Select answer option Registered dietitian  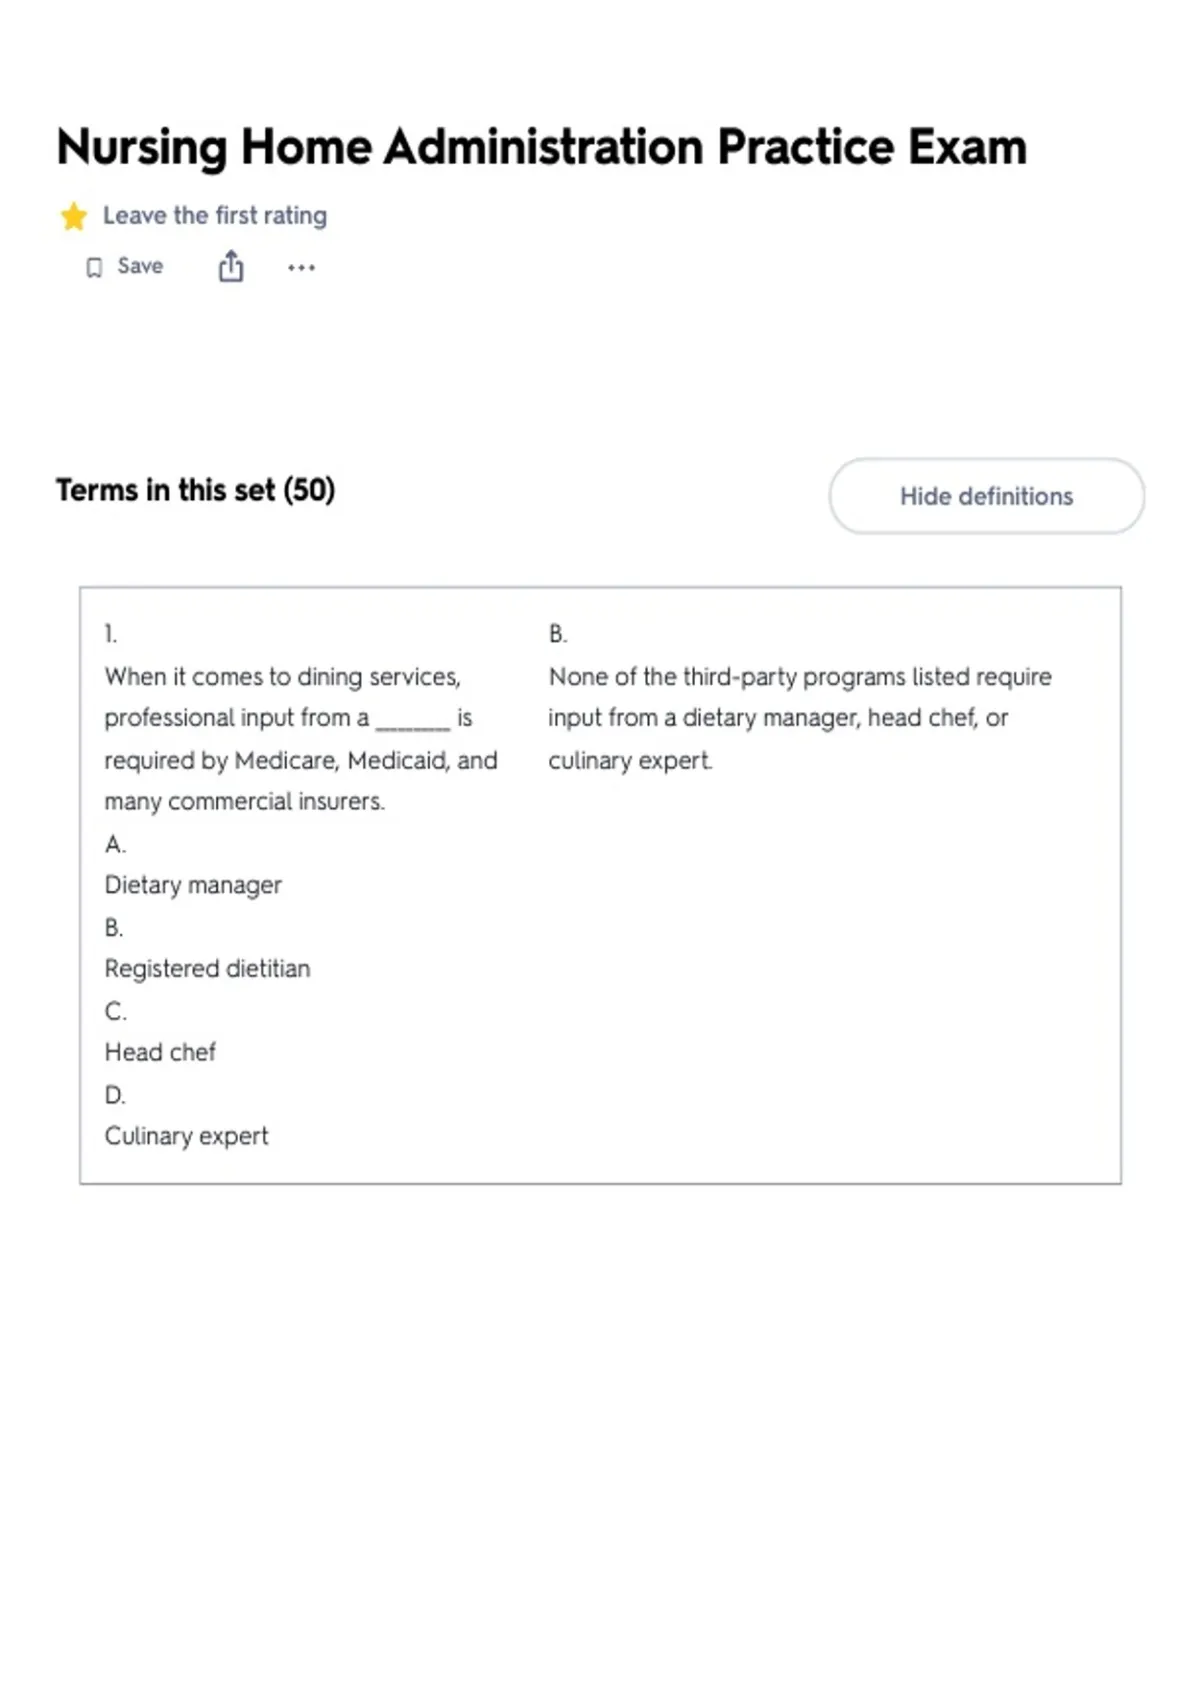click(x=207, y=968)
